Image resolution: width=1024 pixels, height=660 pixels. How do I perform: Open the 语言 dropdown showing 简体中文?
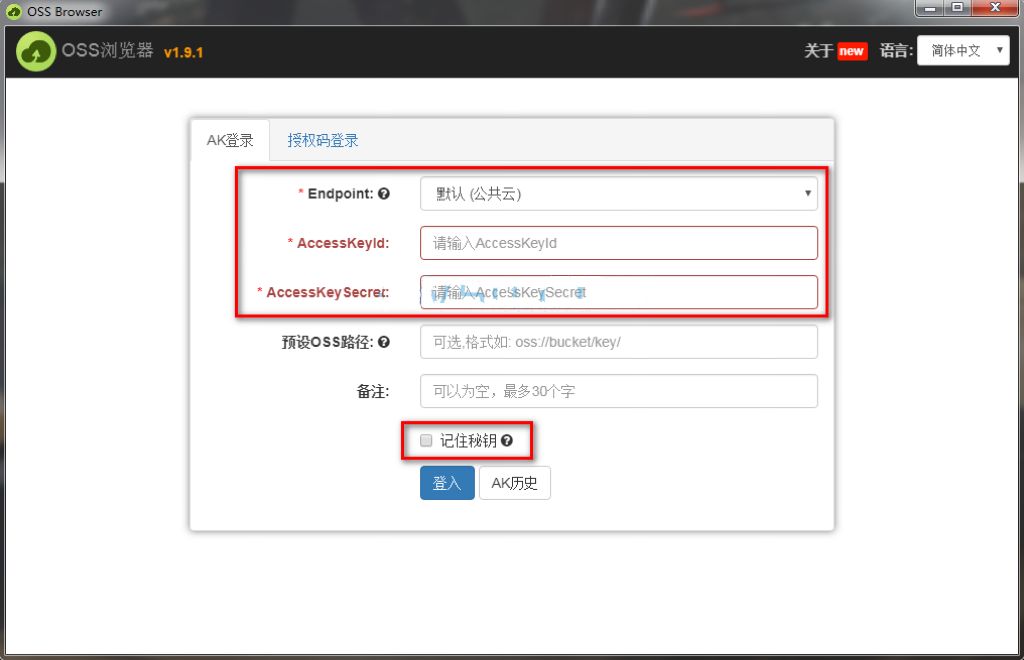tap(963, 50)
